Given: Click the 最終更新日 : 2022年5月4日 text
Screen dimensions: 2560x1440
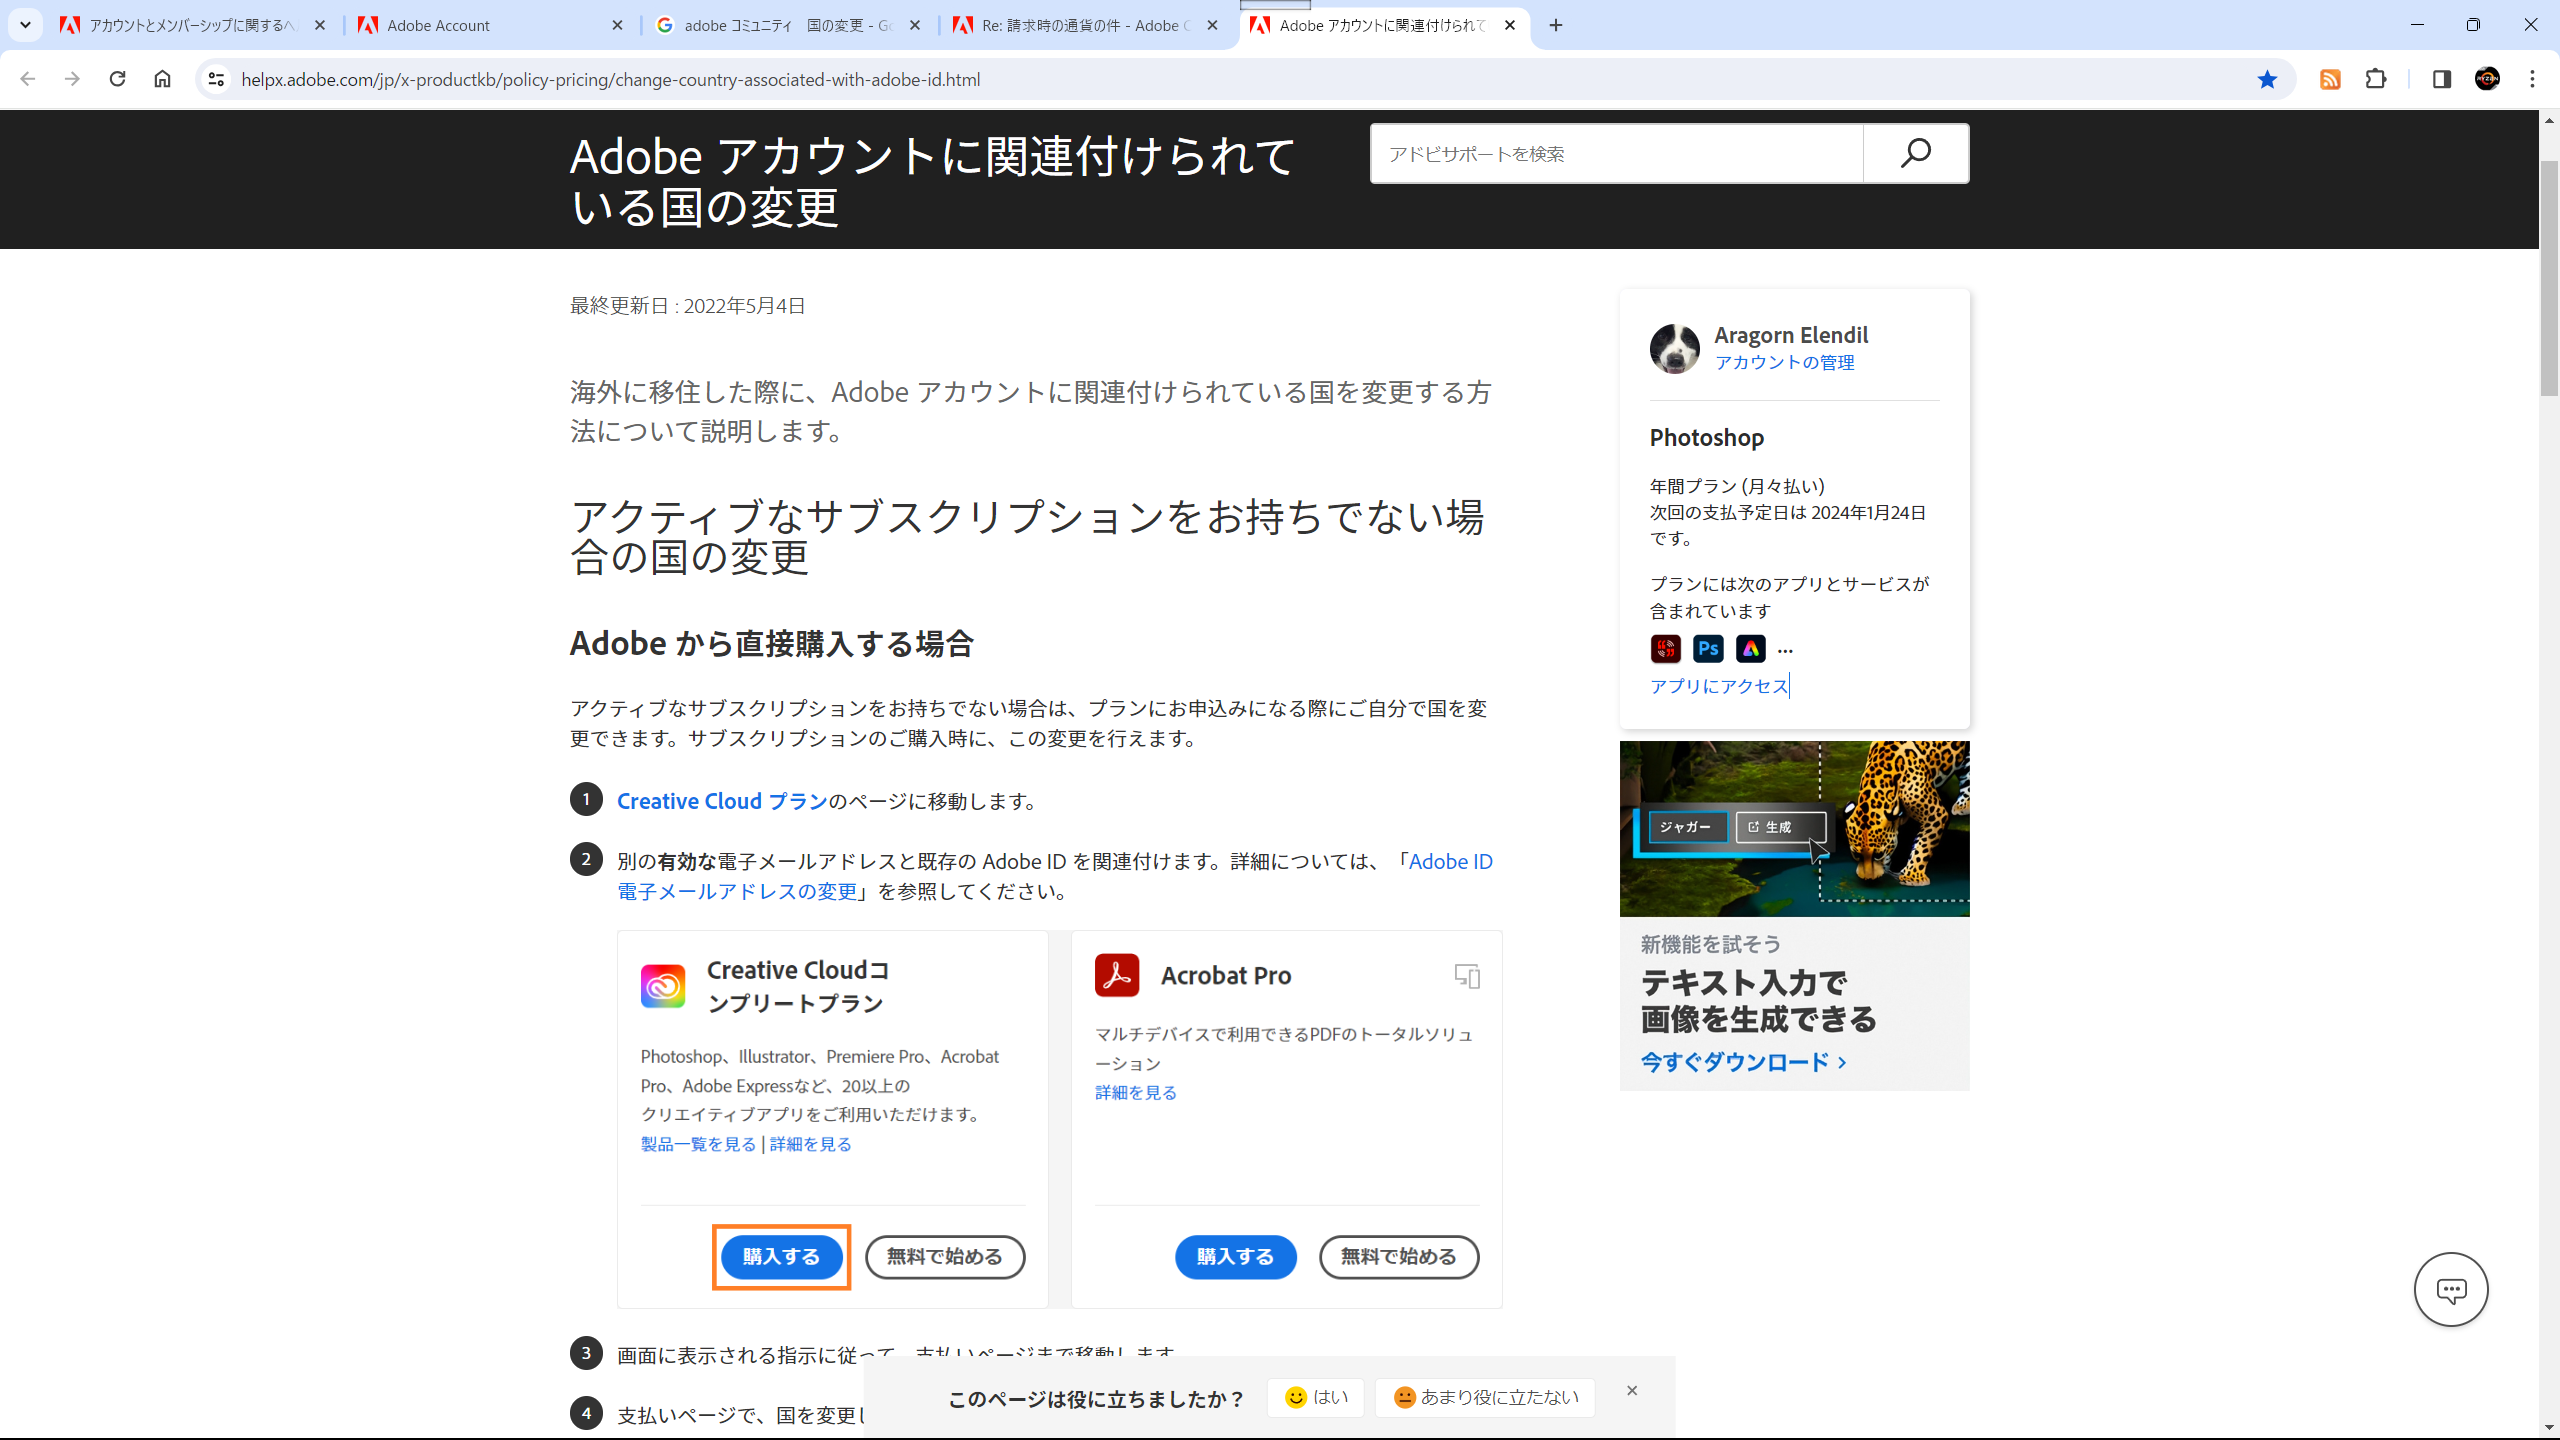Looking at the screenshot, I should (688, 306).
